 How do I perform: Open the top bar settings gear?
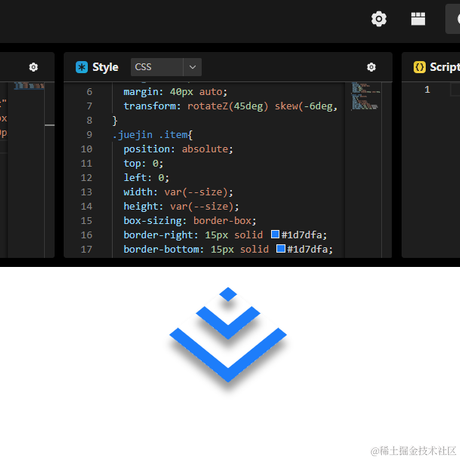379,19
